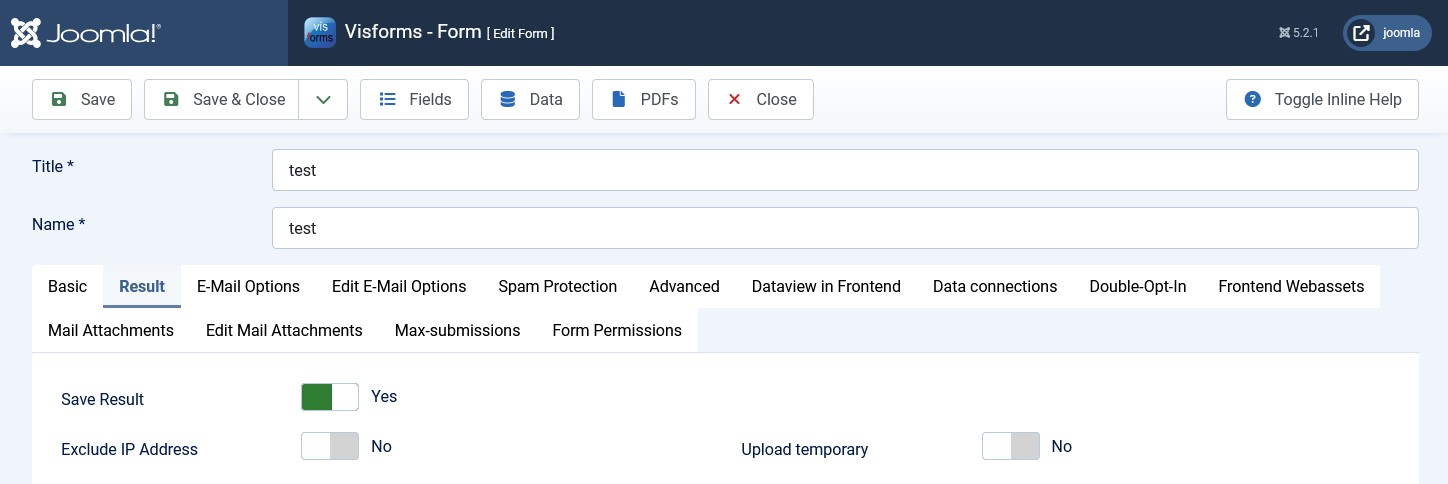Click the Visforms app icon

(320, 32)
